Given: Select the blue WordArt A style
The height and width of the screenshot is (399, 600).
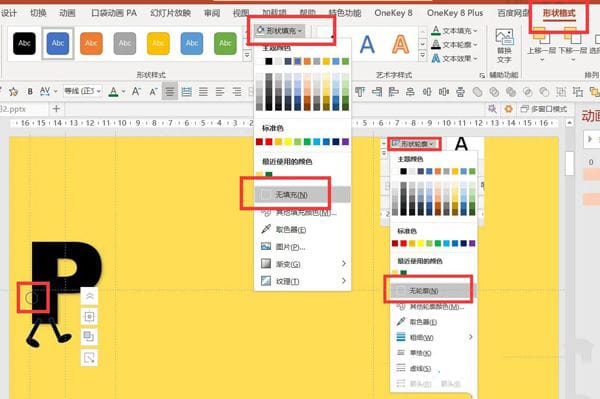Looking at the screenshot, I should (367, 44).
